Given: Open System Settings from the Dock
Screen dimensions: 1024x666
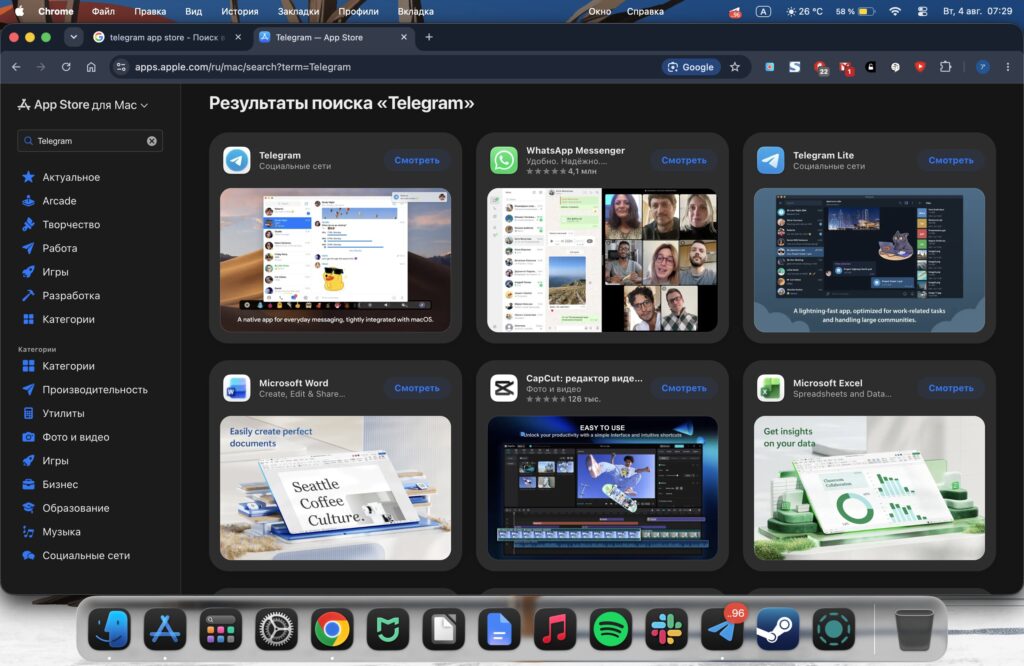Looking at the screenshot, I should pos(276,629).
